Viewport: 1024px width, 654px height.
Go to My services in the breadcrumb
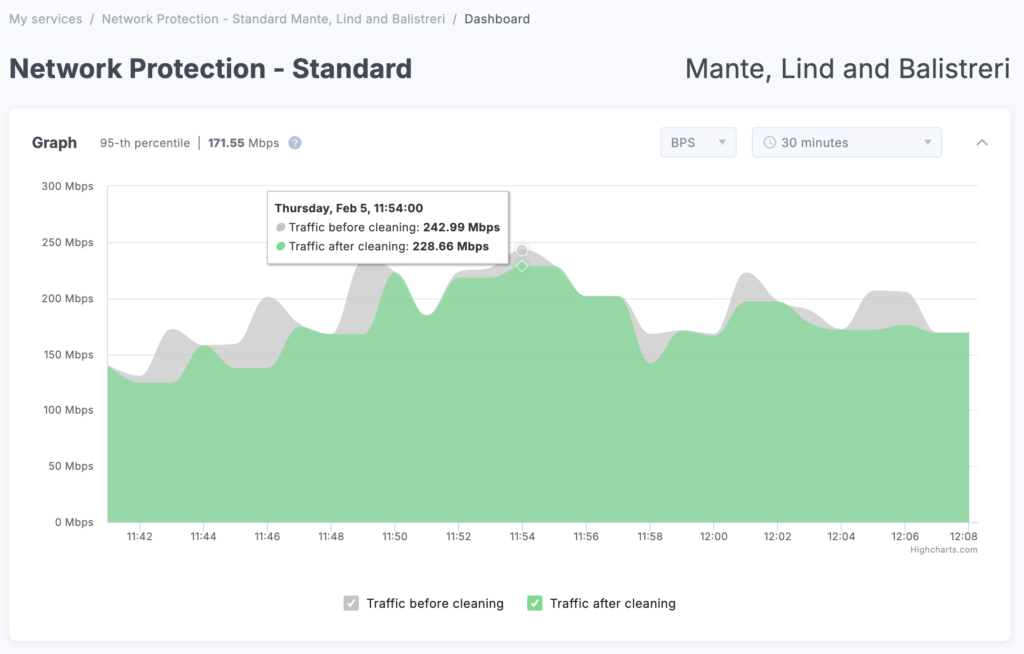point(46,19)
